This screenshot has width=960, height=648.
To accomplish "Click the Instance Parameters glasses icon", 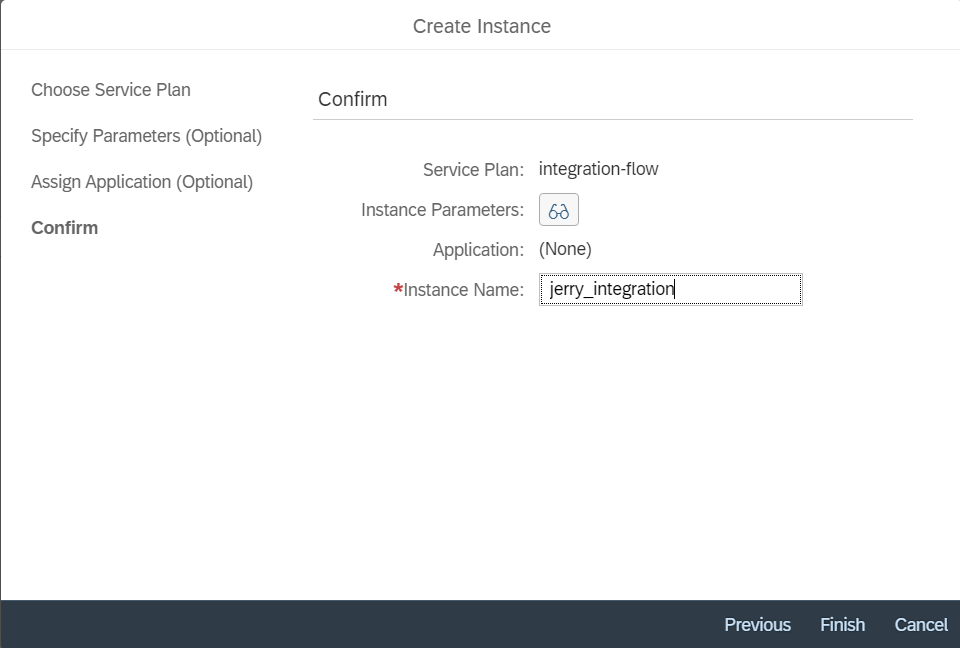I will coord(559,211).
